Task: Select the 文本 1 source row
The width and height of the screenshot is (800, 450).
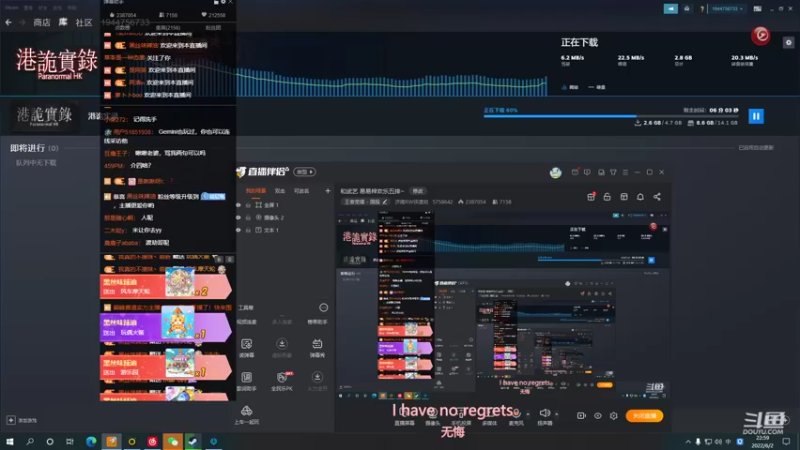Action: pyautogui.click(x=284, y=230)
